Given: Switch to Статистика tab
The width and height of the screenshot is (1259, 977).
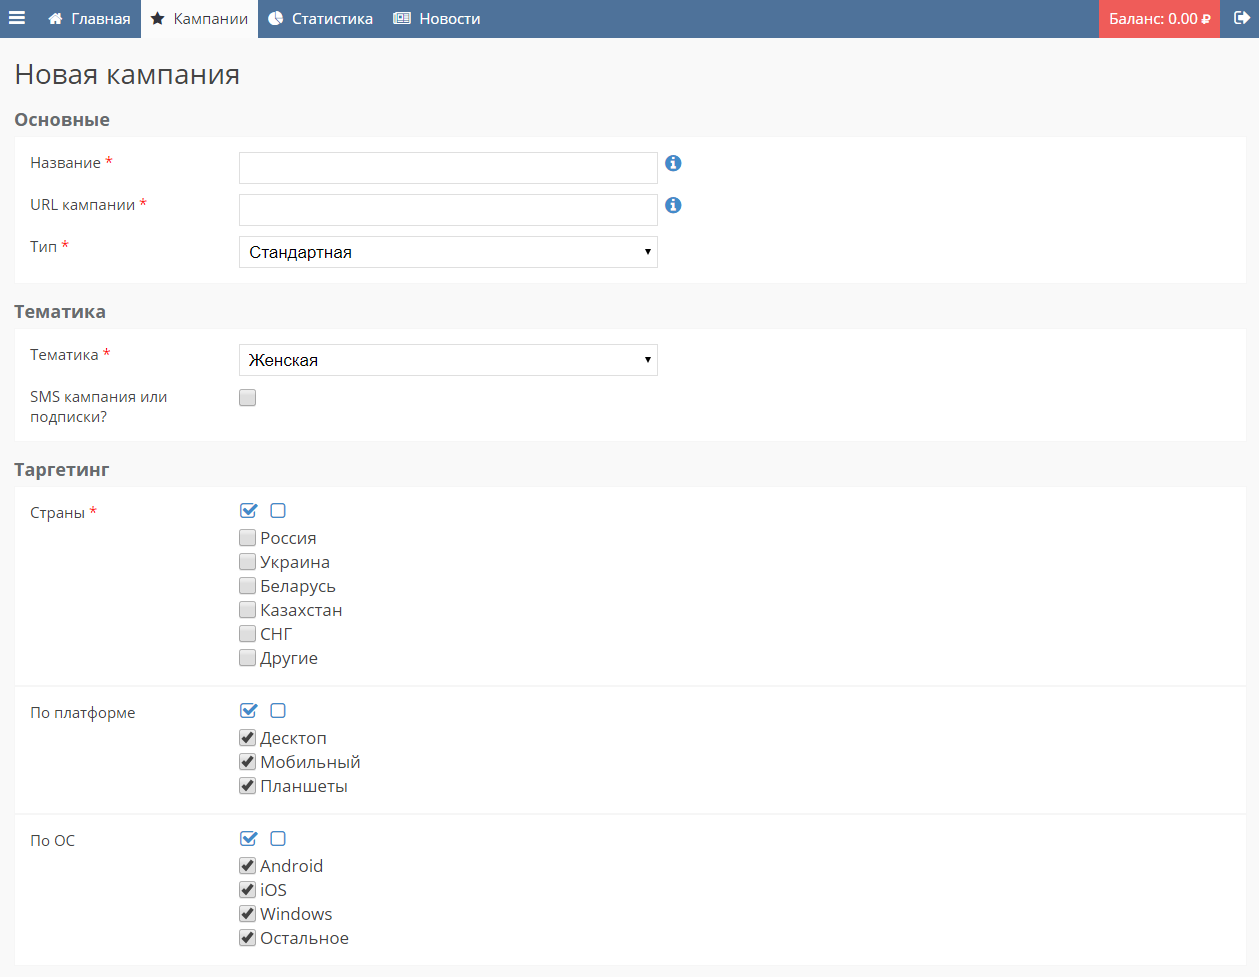Looking at the screenshot, I should (320, 19).
